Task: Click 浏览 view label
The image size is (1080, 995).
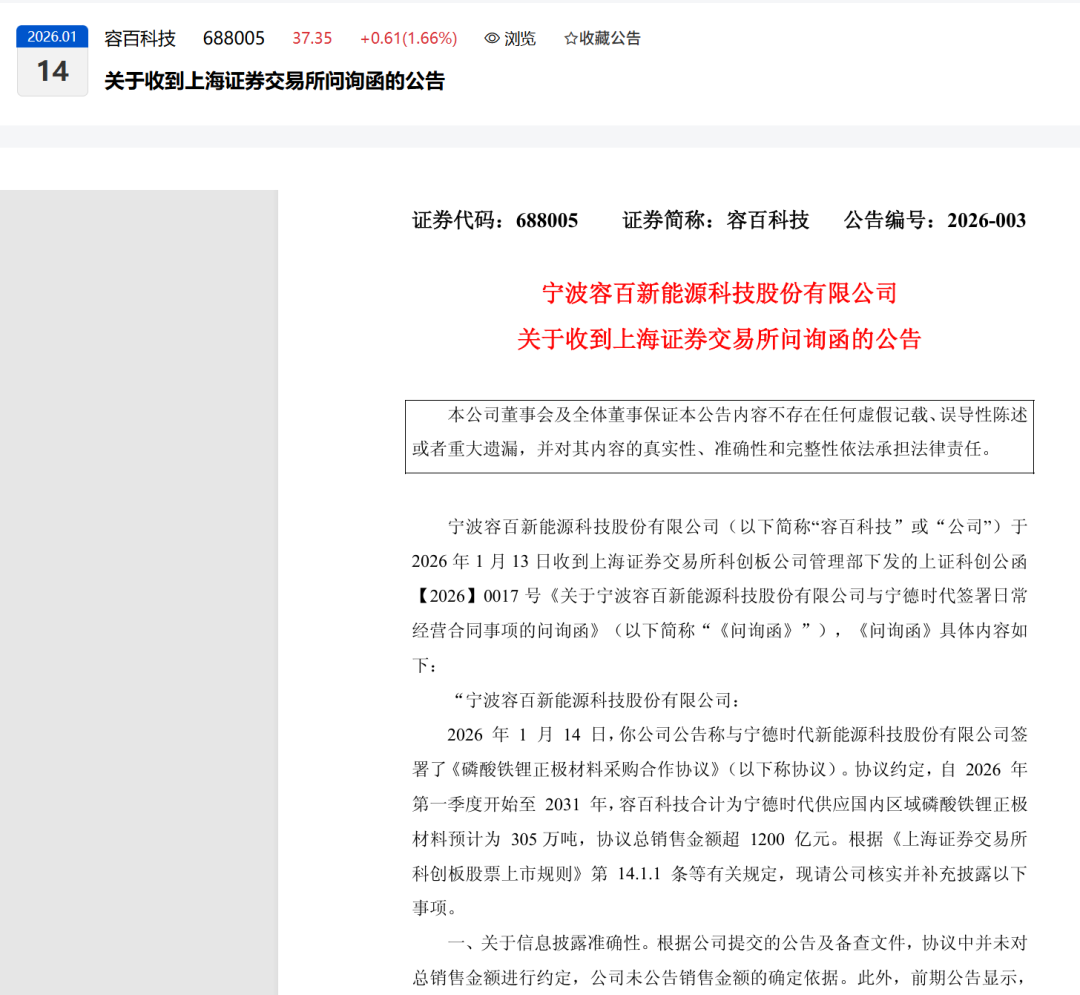Action: (x=520, y=39)
